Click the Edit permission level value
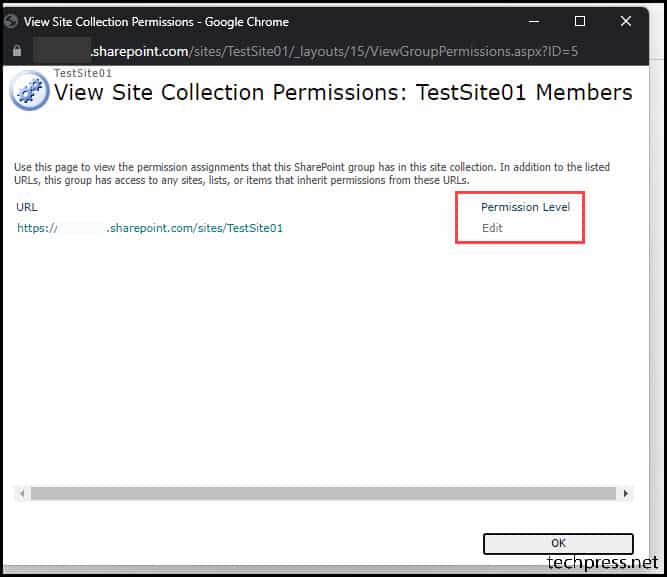667x577 pixels. [492, 228]
